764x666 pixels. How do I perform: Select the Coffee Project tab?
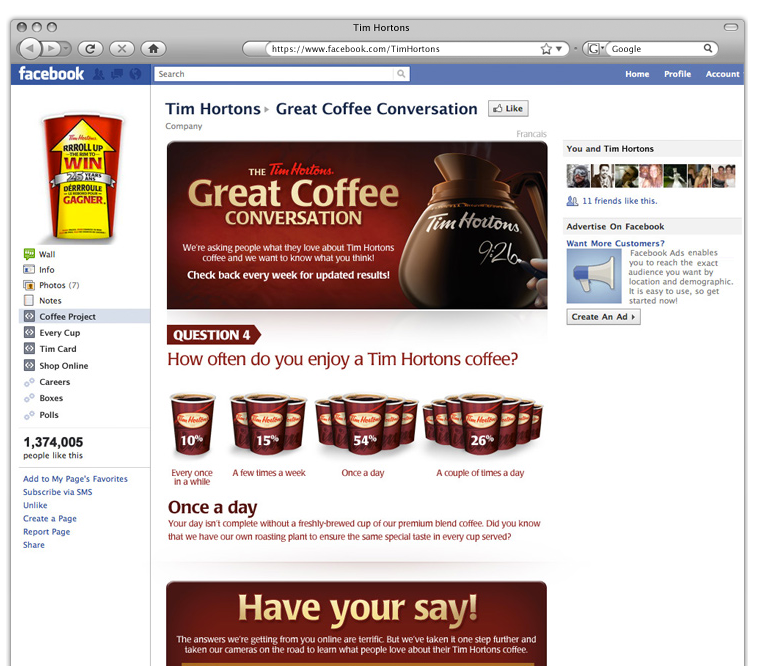[85, 317]
